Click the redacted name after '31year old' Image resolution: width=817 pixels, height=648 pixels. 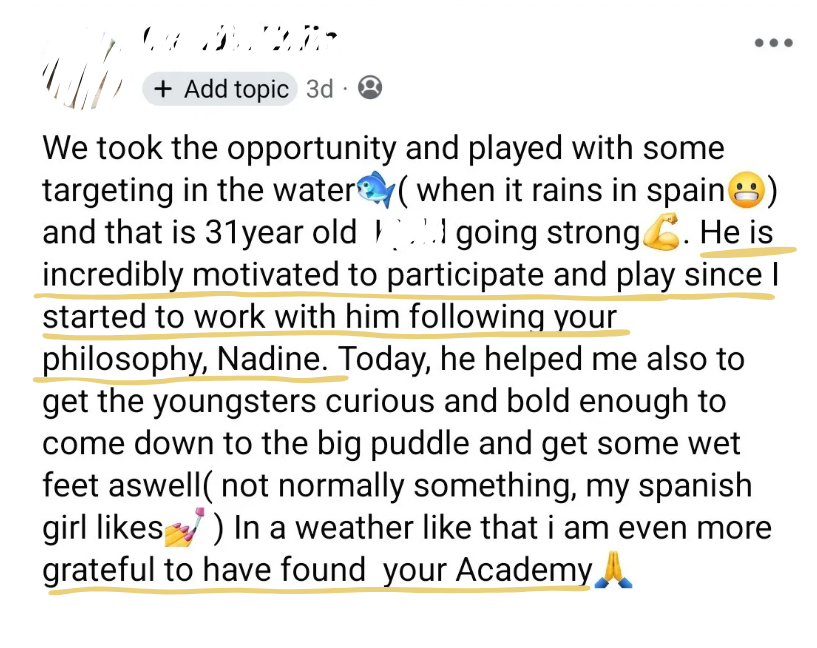click(407, 233)
